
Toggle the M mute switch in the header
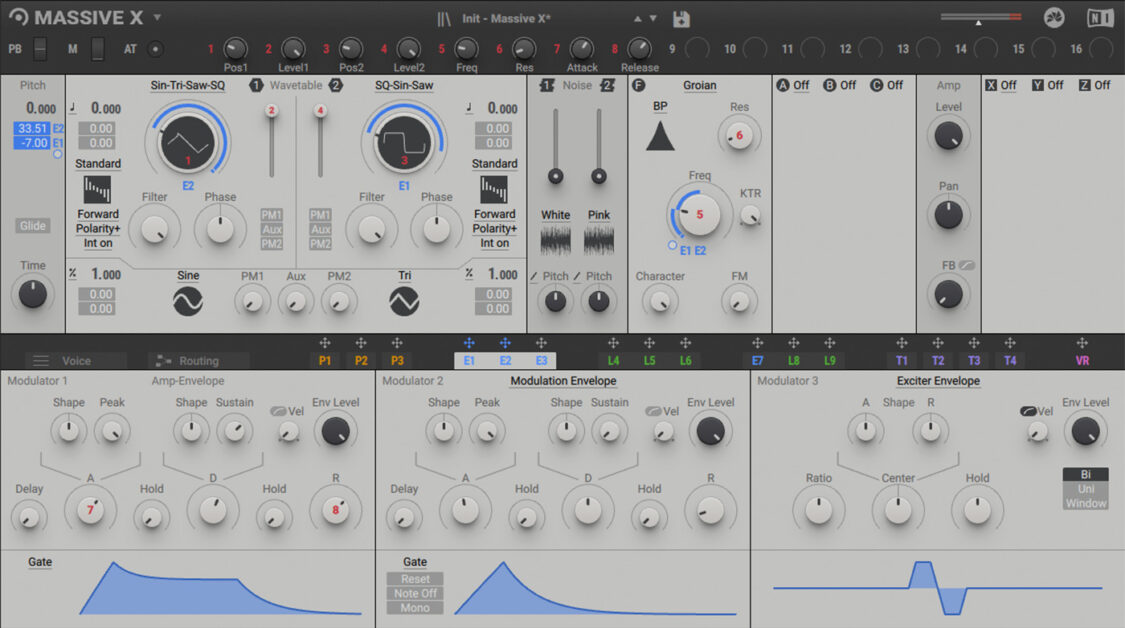pyautogui.click(x=96, y=48)
